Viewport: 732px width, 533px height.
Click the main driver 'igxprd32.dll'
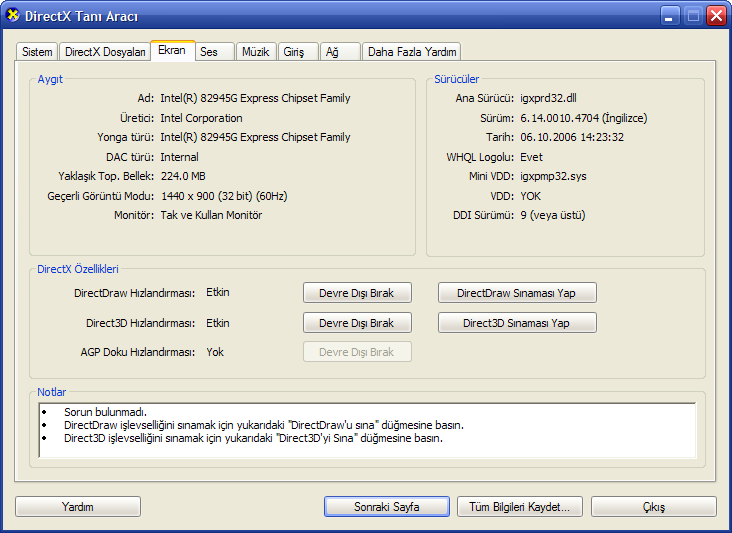tap(549, 98)
